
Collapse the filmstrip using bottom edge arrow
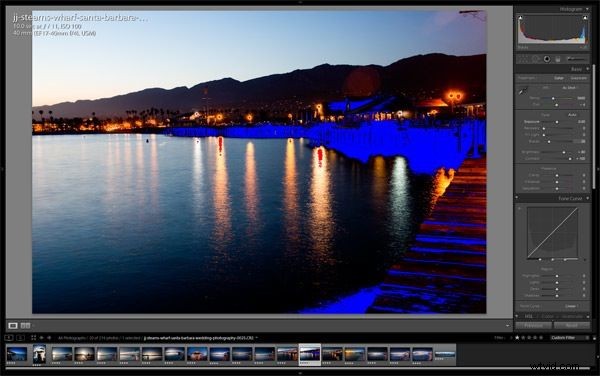pos(300,373)
